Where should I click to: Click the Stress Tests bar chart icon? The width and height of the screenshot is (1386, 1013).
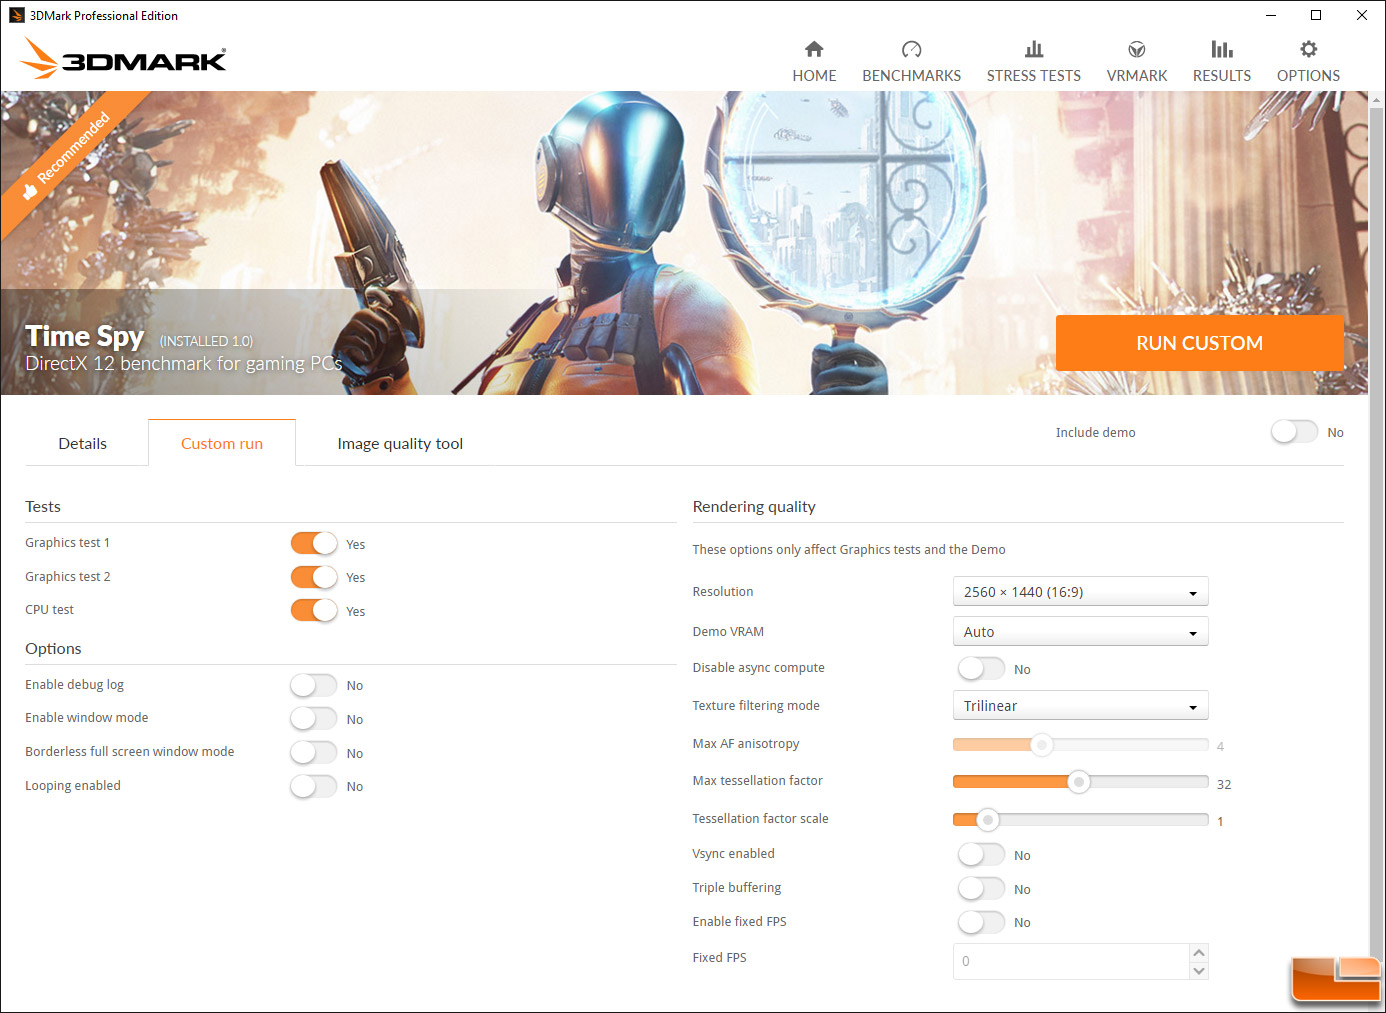[1034, 49]
